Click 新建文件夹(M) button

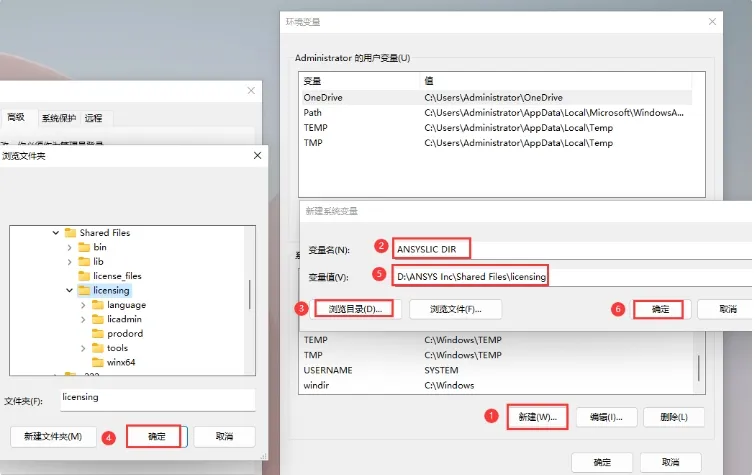(x=53, y=436)
